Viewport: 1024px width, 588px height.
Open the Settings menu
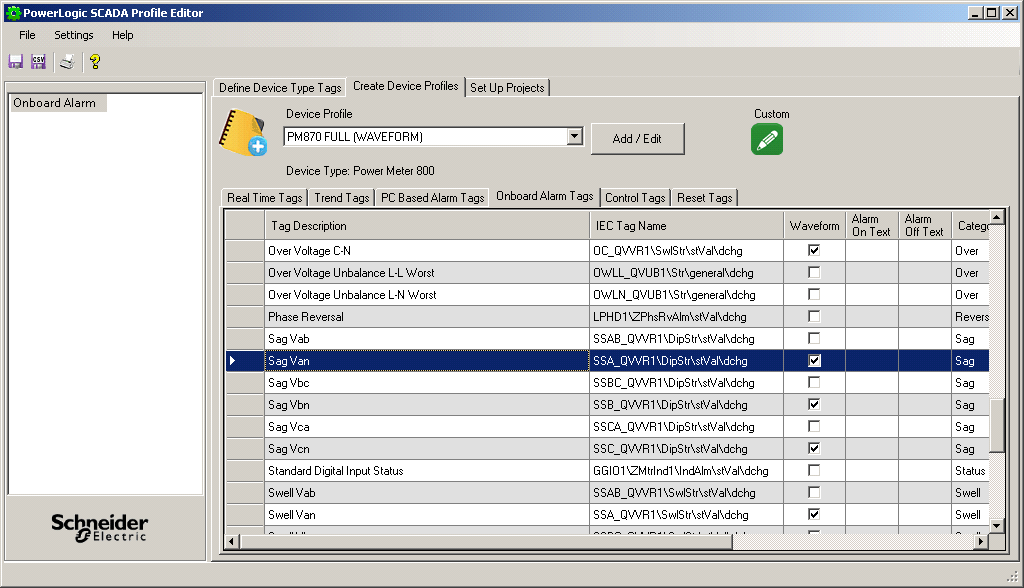pyautogui.click(x=74, y=35)
